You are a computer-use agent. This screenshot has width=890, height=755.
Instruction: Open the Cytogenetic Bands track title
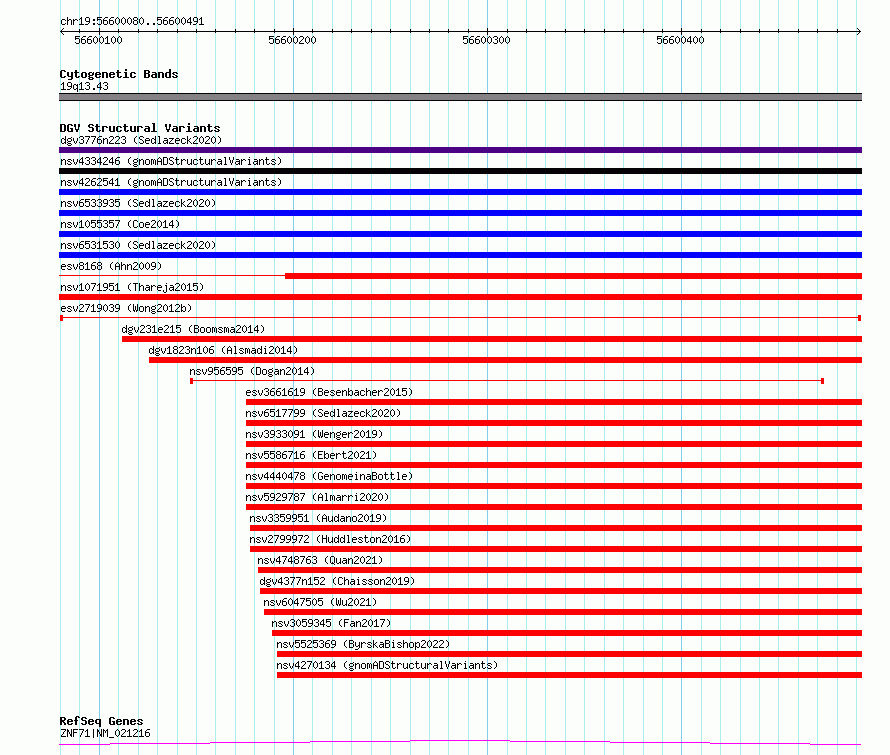(119, 74)
